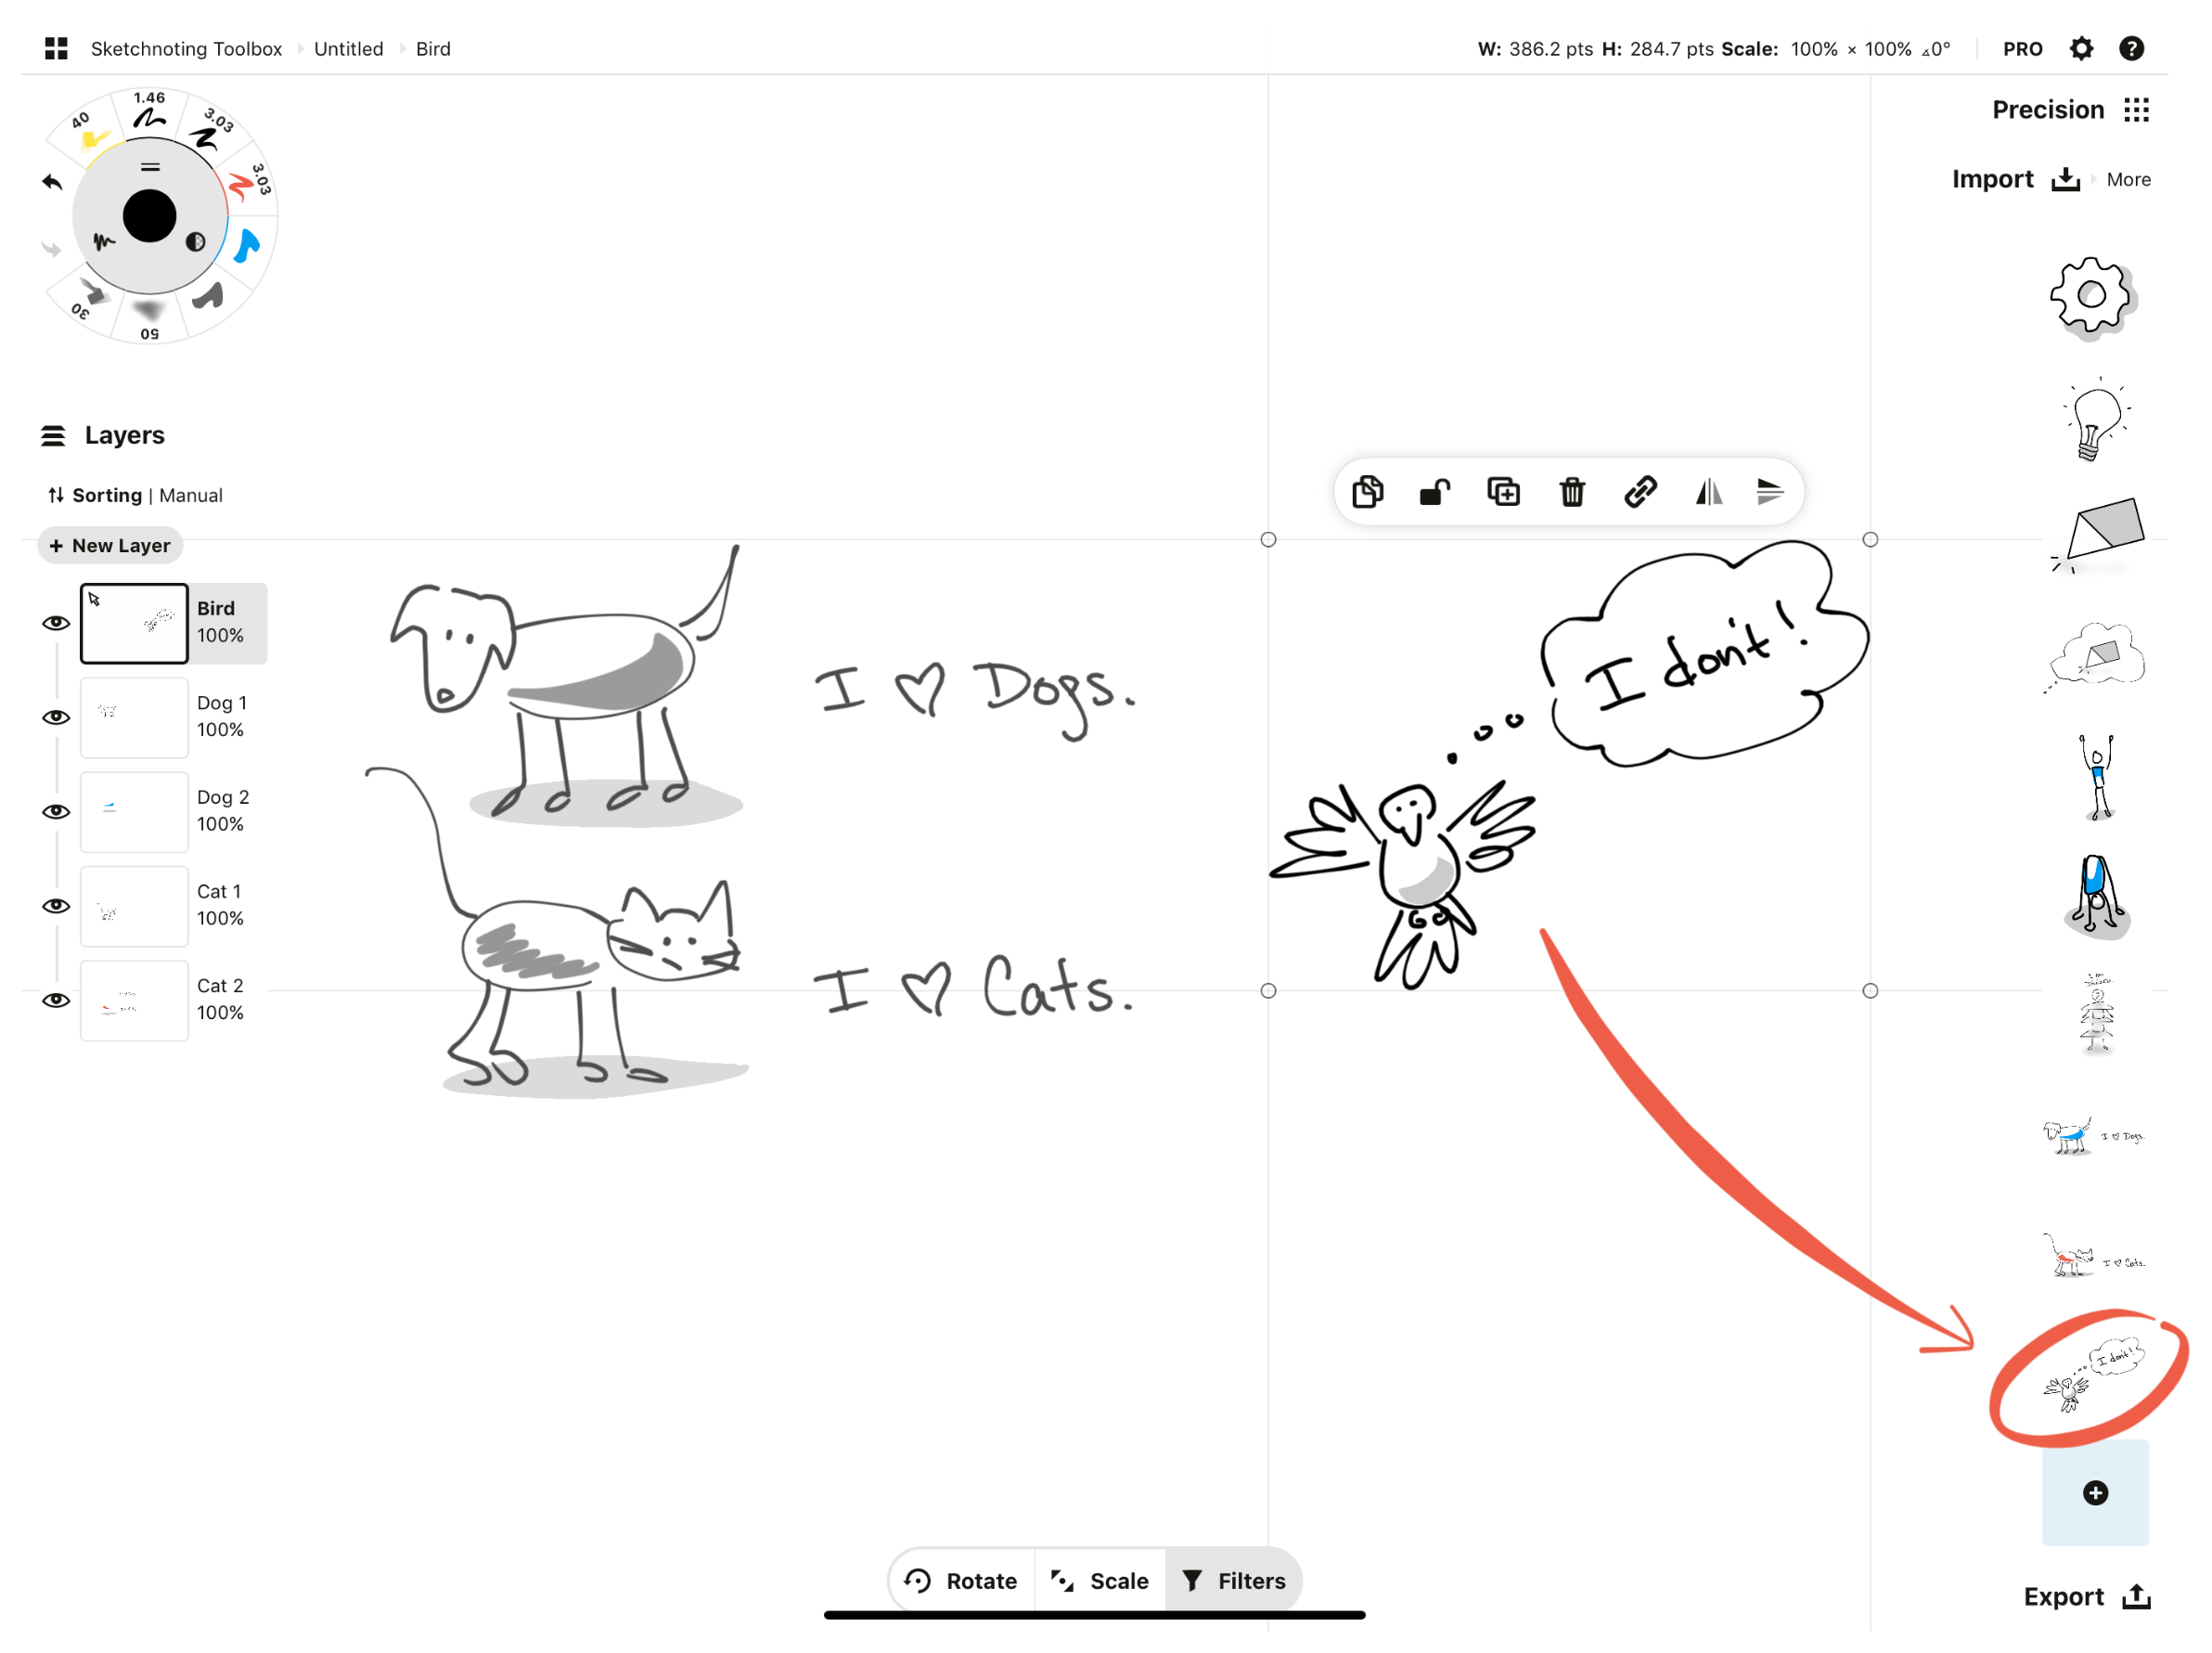Select the duplicate/copy icon in toolbar
The height and width of the screenshot is (1653, 2212).
pos(1370,493)
